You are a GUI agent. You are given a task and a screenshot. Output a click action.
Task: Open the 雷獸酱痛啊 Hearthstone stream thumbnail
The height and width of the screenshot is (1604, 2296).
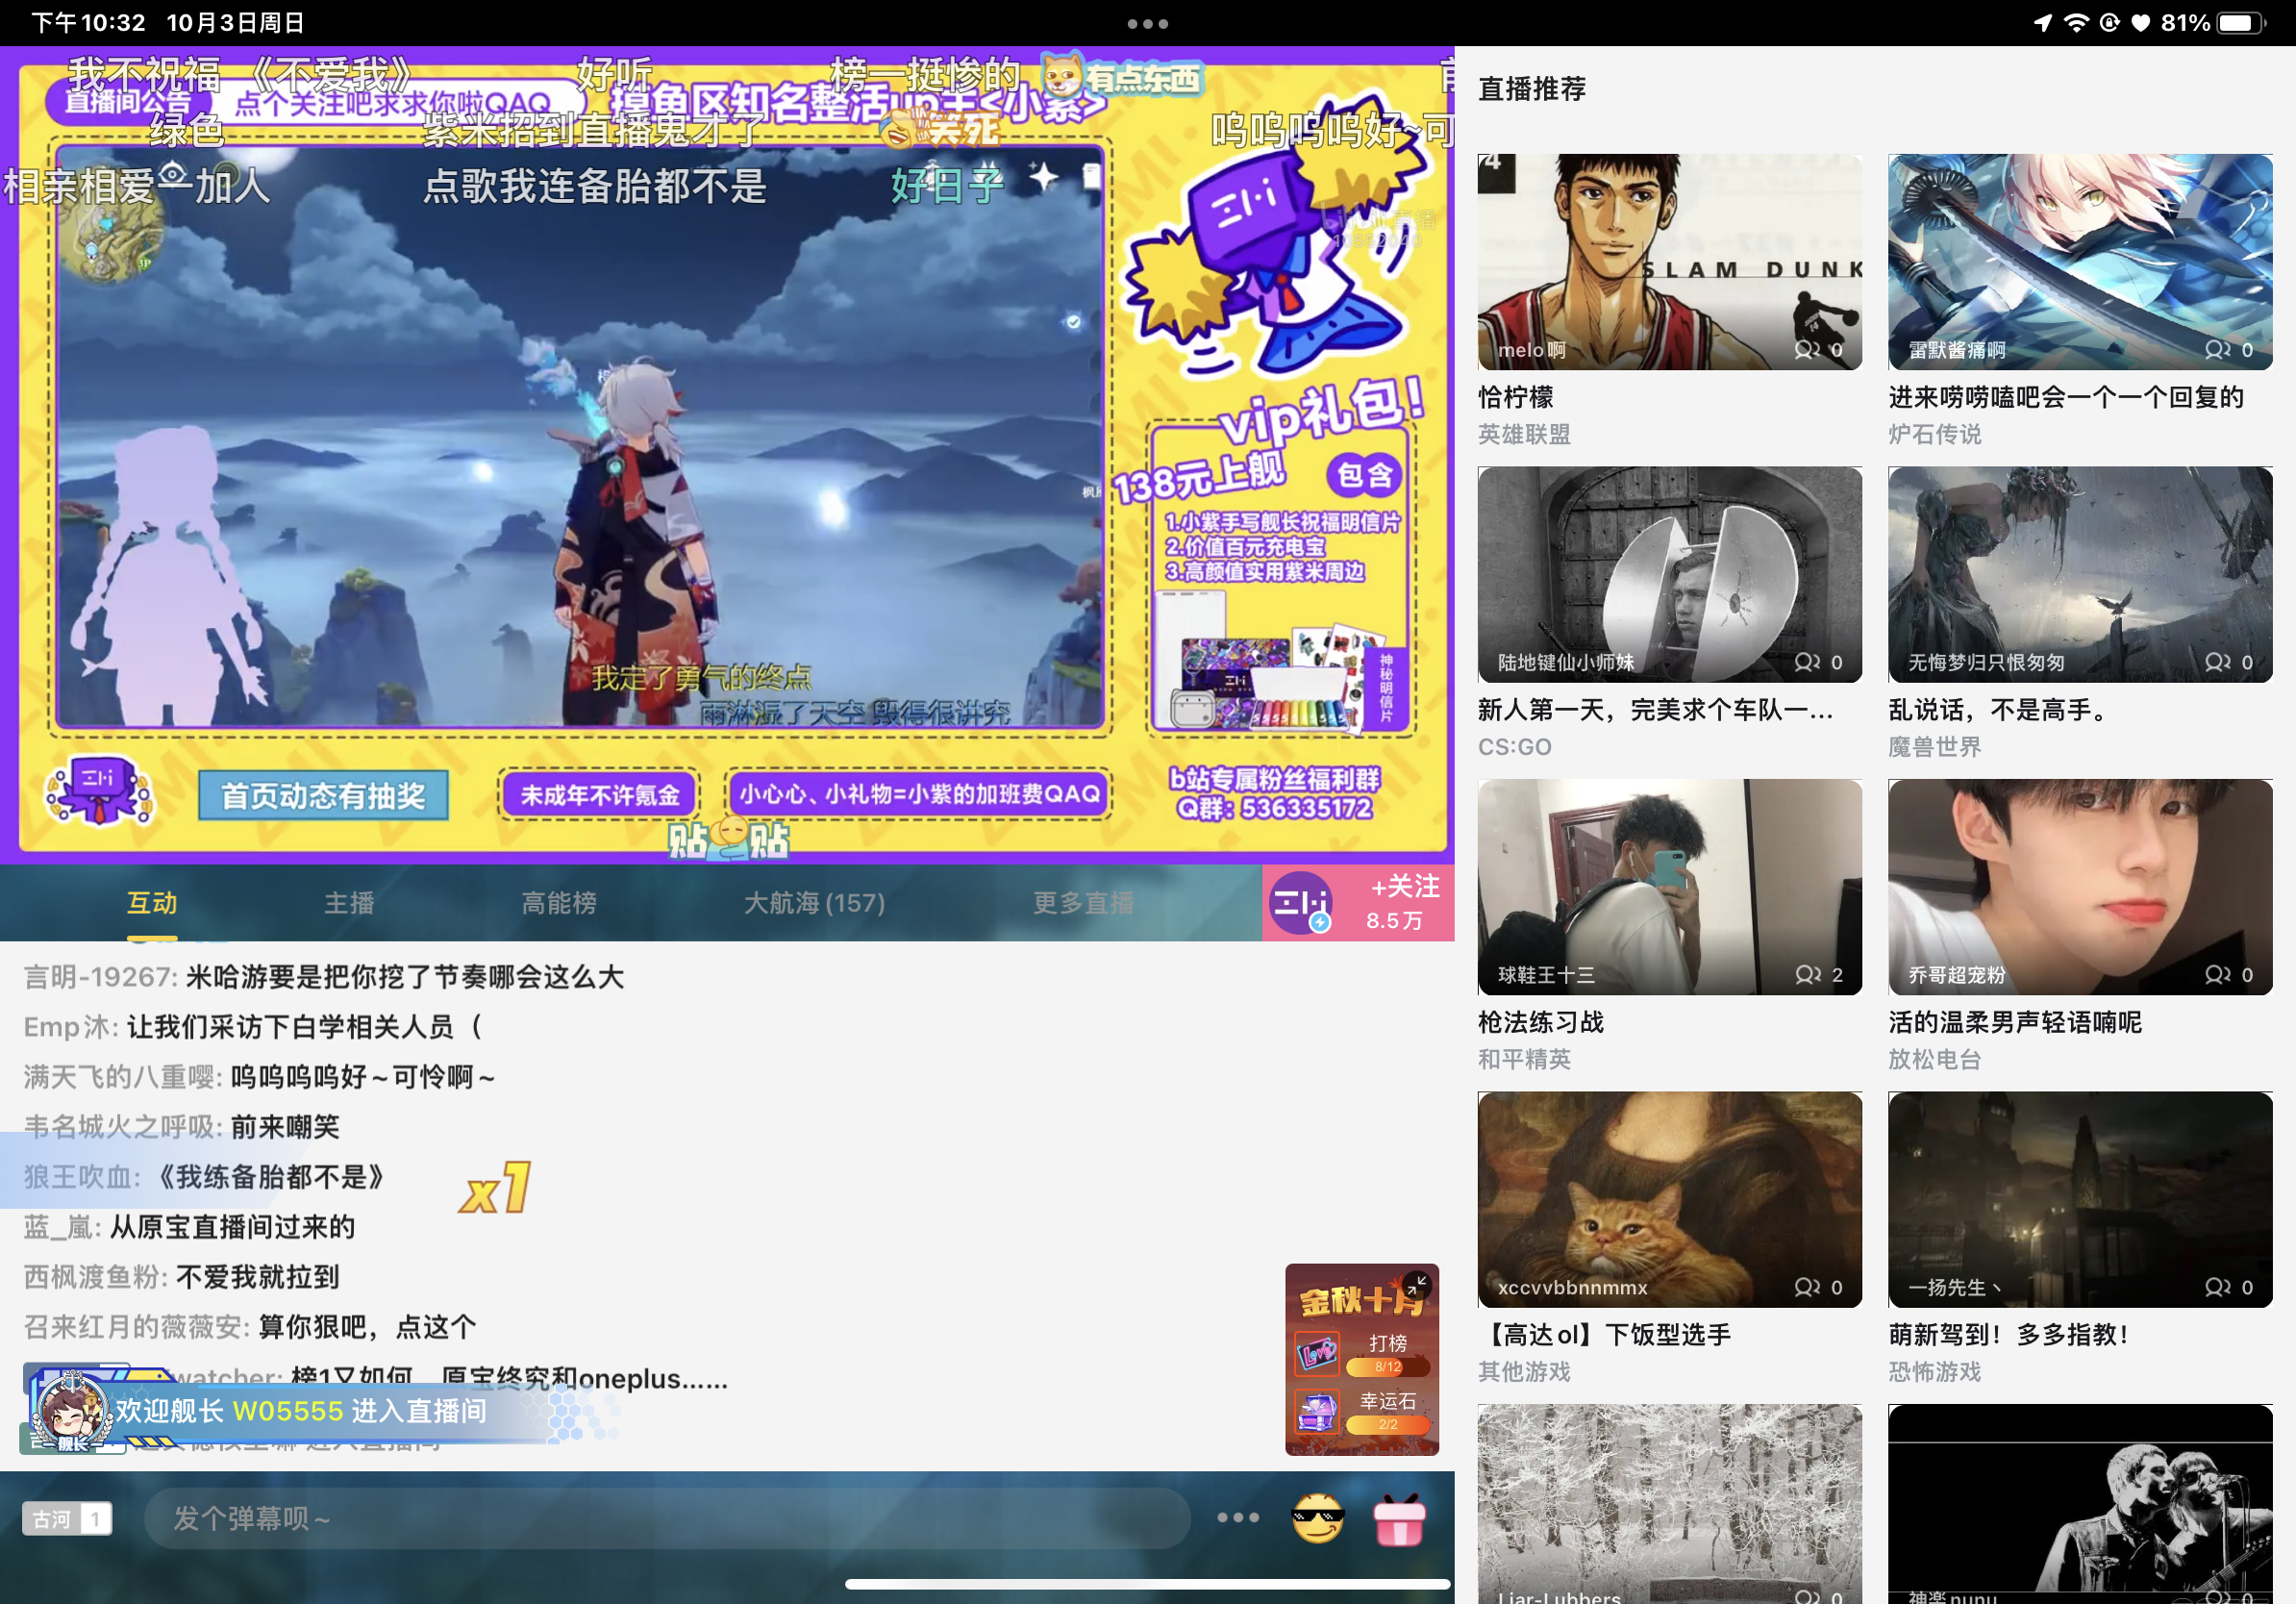click(x=2080, y=262)
